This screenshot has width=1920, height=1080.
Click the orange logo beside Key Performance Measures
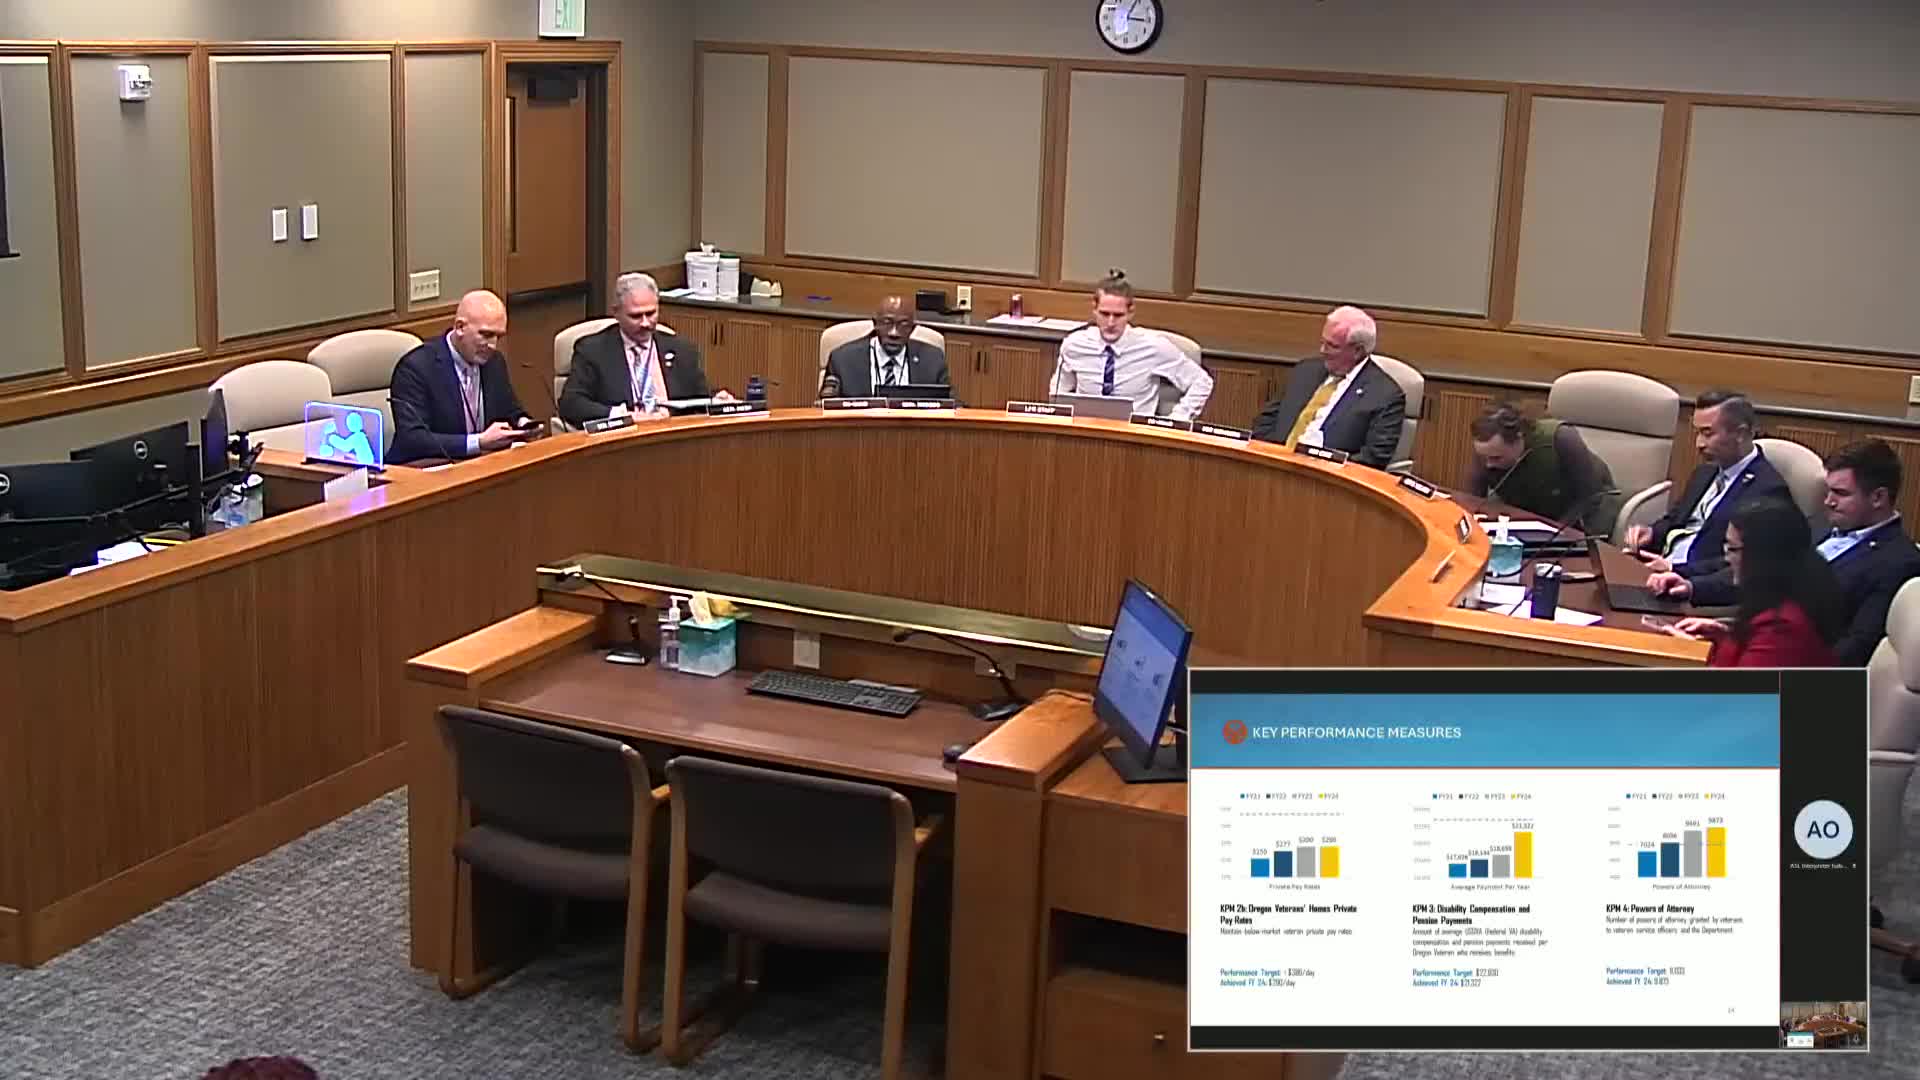1234,732
